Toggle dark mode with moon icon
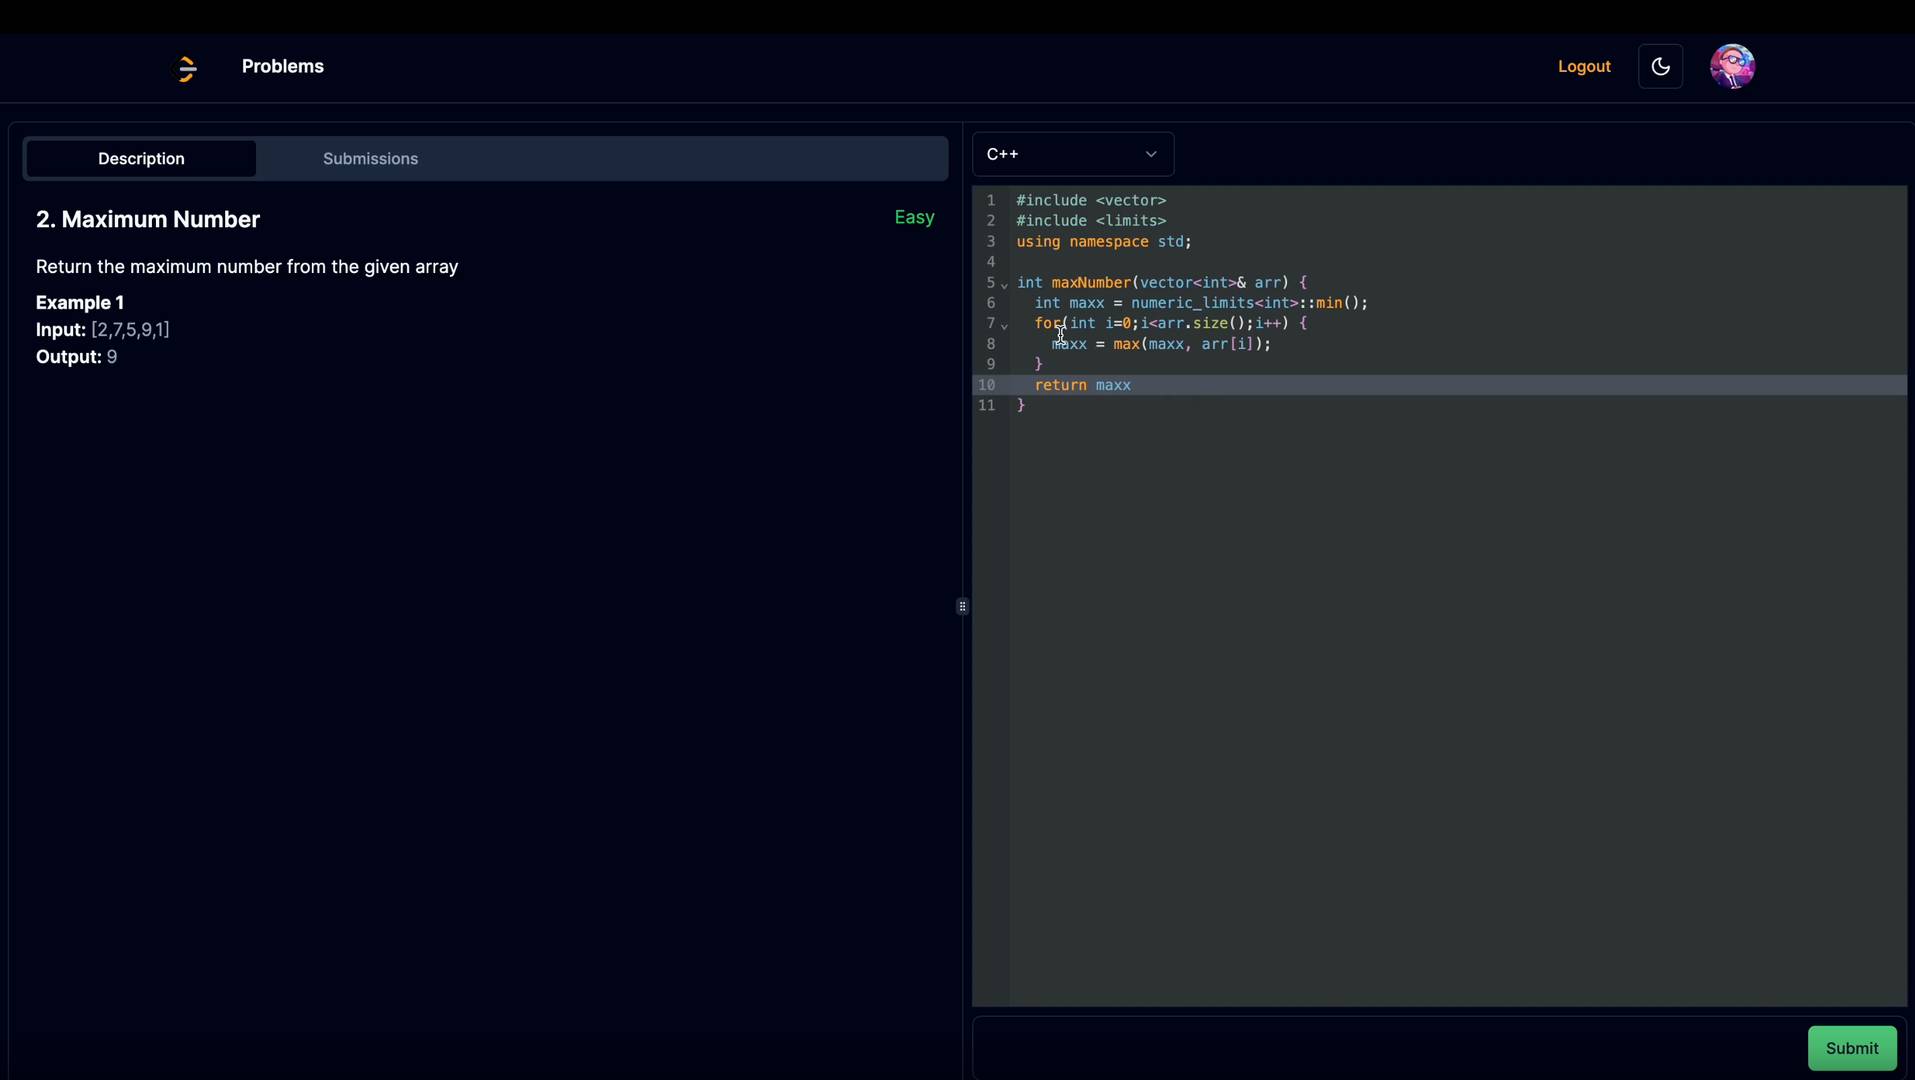Screen dimensions: 1915x1080 coord(1660,67)
